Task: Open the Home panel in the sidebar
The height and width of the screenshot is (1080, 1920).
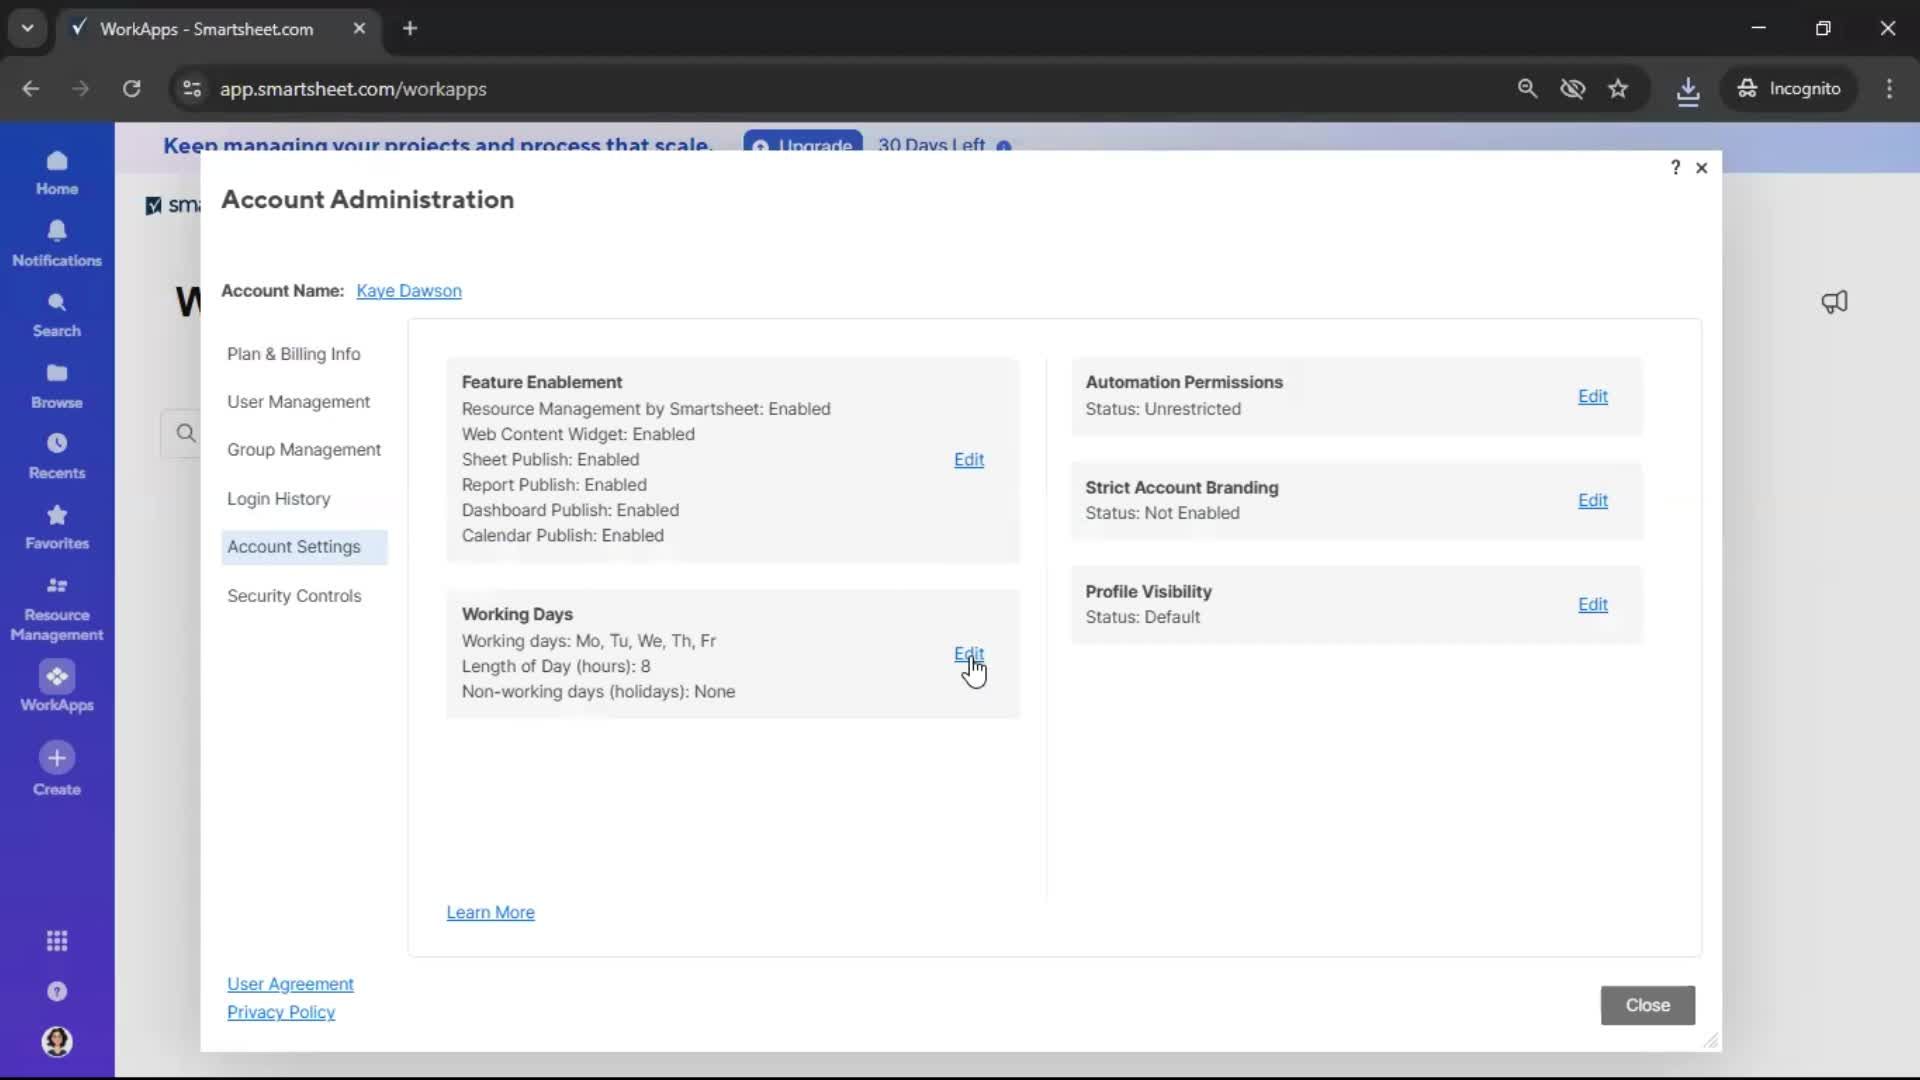Action: click(x=57, y=172)
